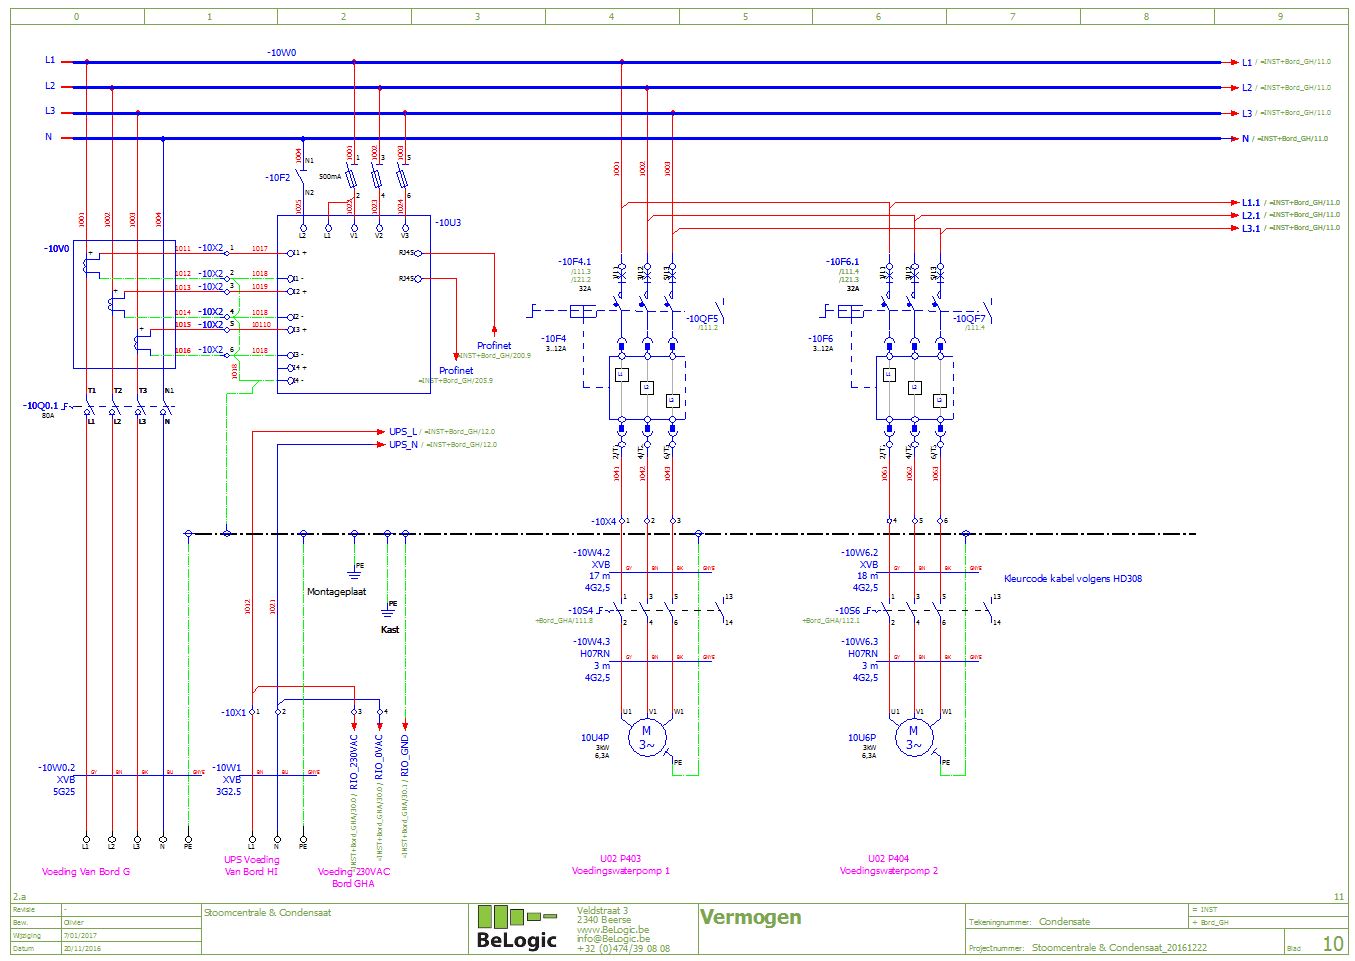1355x961 pixels.
Task: Click the sheet number 10 in title block
Action: (1333, 944)
